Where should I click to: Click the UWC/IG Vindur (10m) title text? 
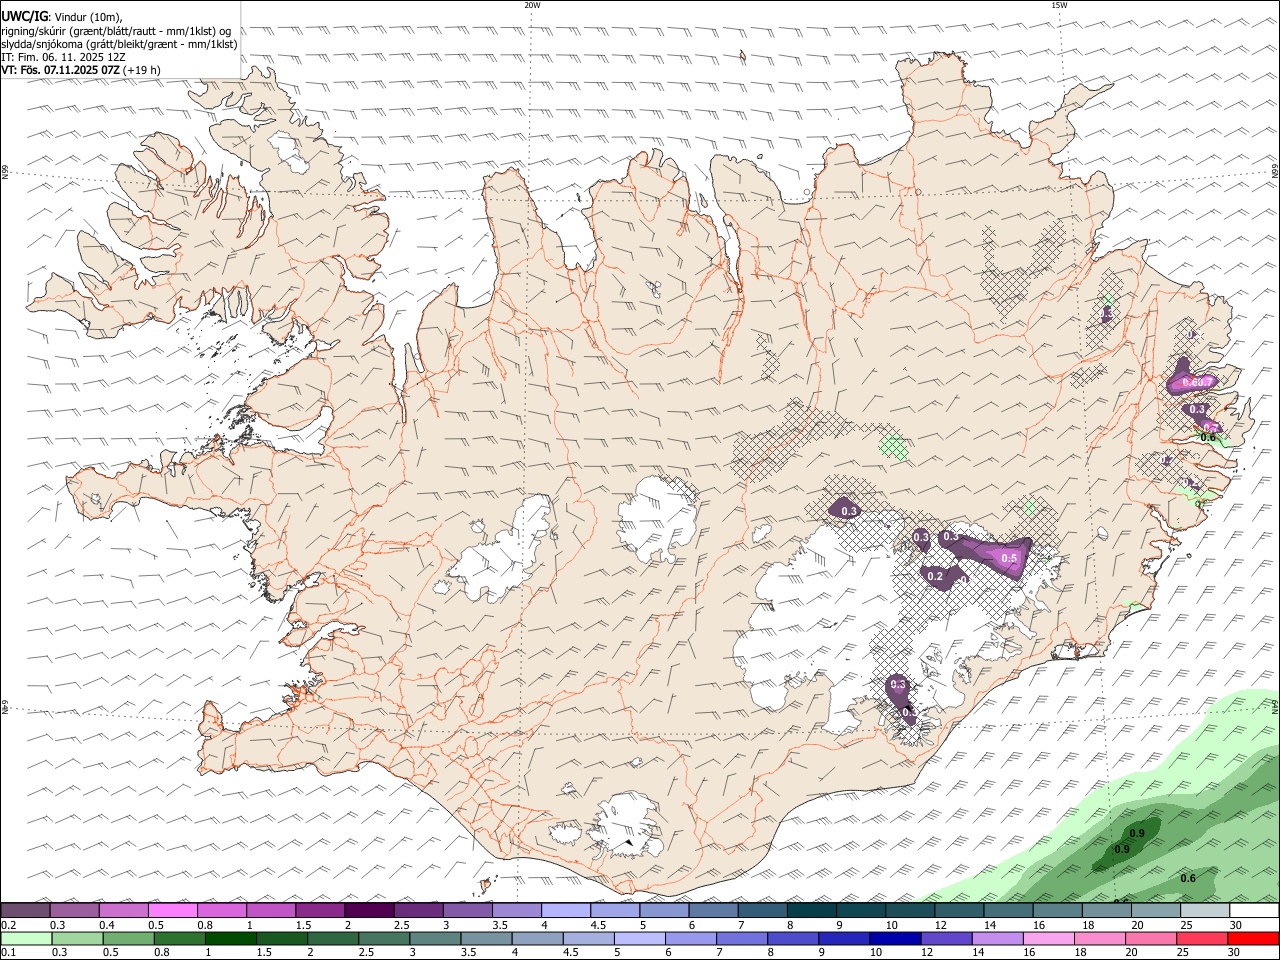63,17
